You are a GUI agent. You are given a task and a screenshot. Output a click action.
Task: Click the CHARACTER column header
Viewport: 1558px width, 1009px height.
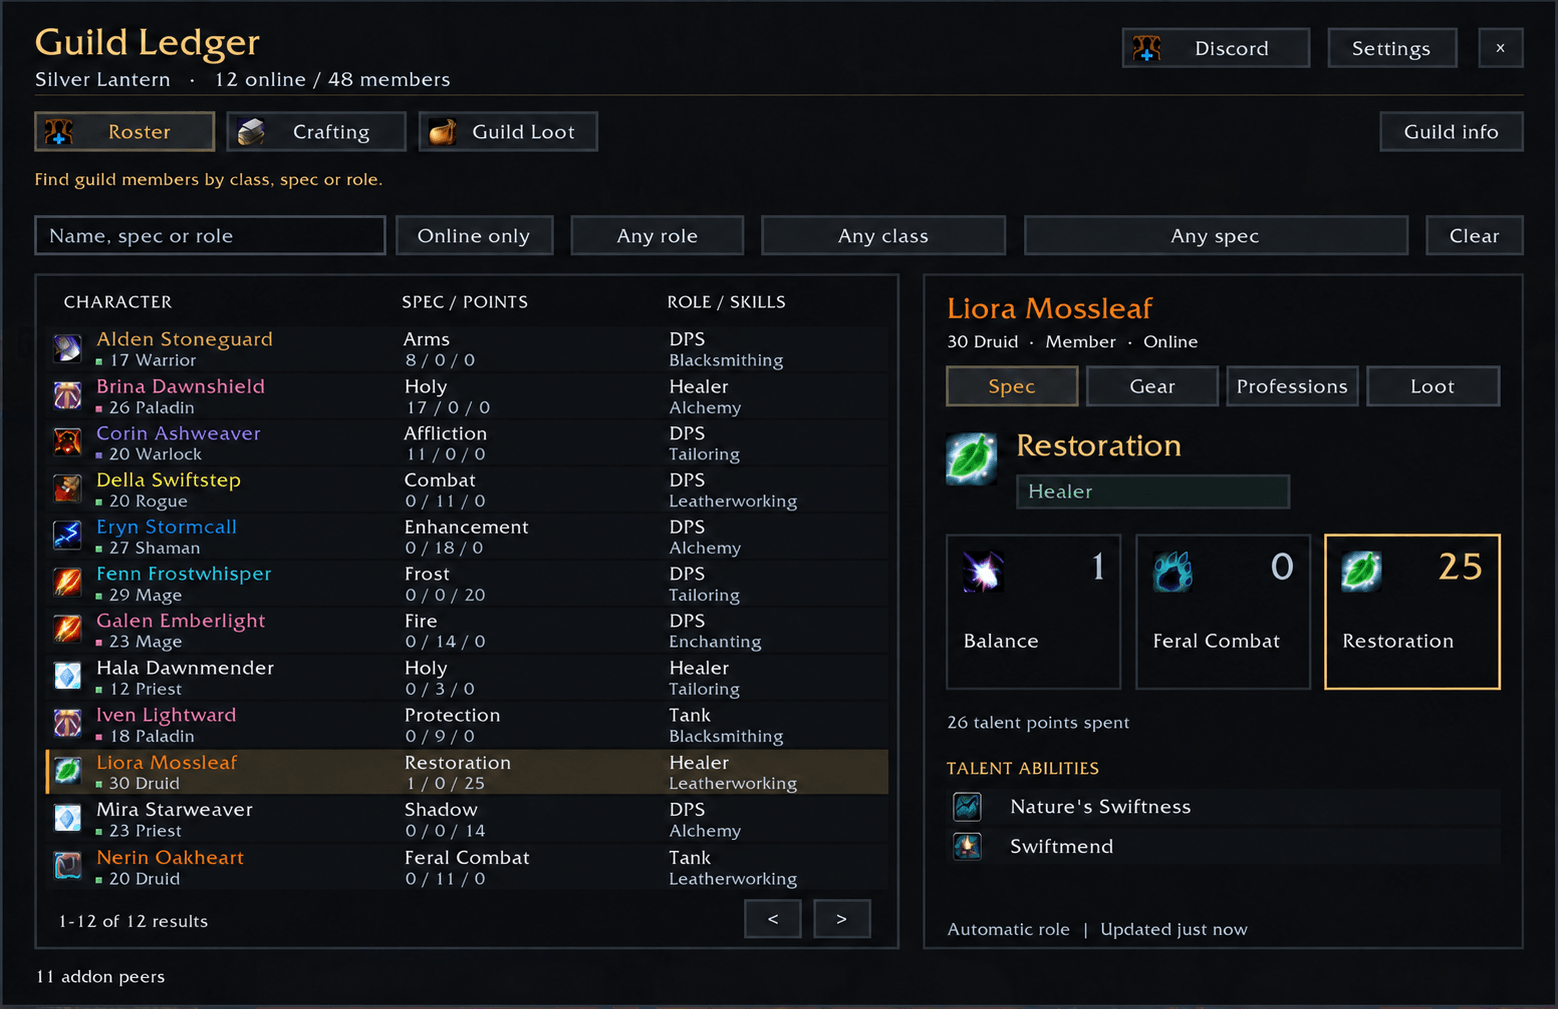tap(118, 302)
